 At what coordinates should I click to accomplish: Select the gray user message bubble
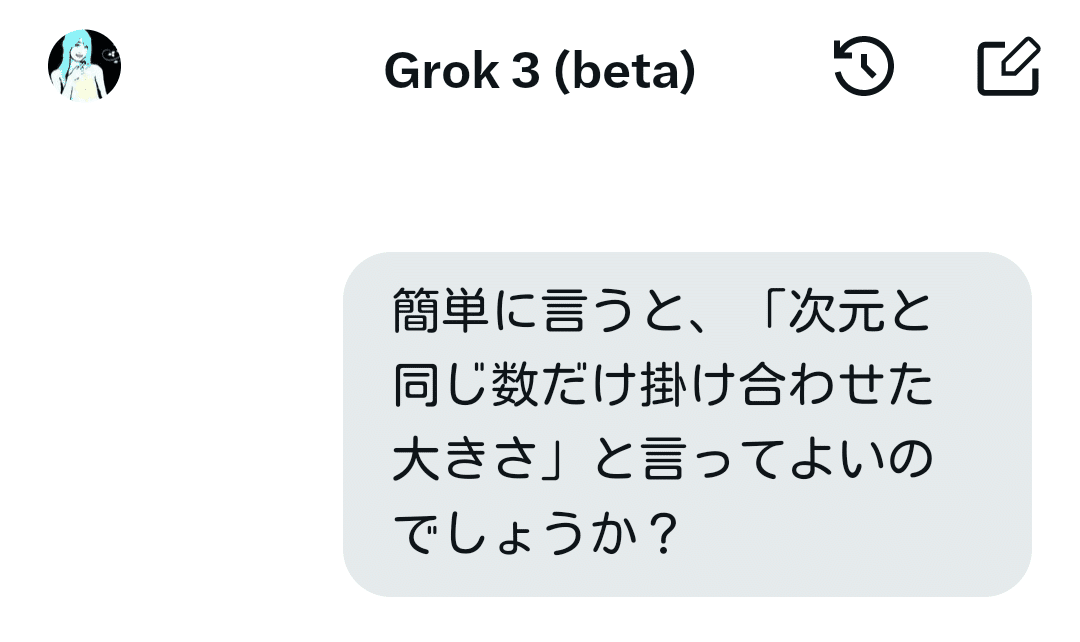click(x=687, y=424)
